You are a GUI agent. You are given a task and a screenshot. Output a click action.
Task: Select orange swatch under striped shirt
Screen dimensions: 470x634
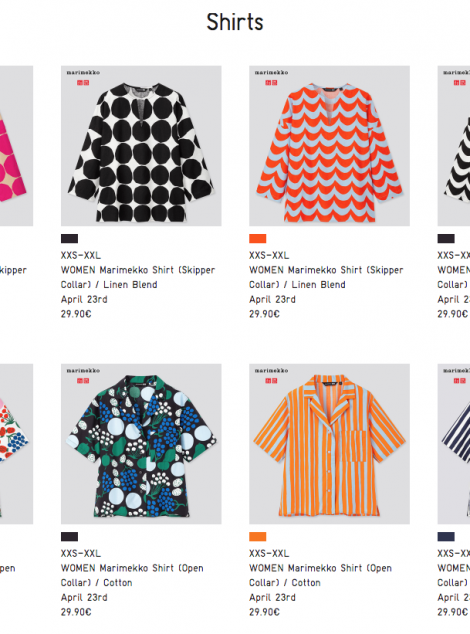click(x=258, y=537)
